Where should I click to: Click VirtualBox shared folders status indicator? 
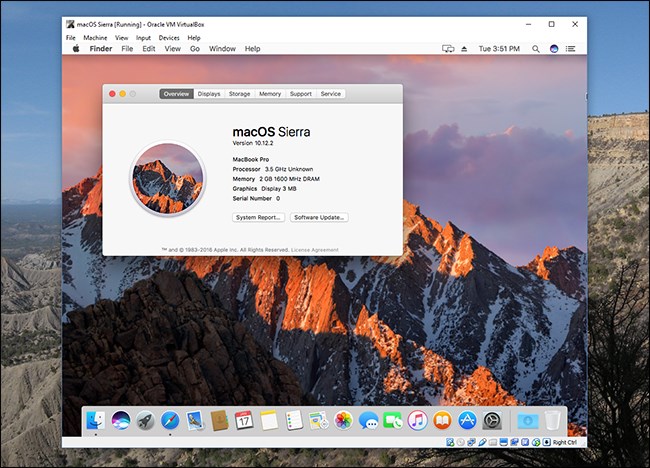(x=492, y=442)
